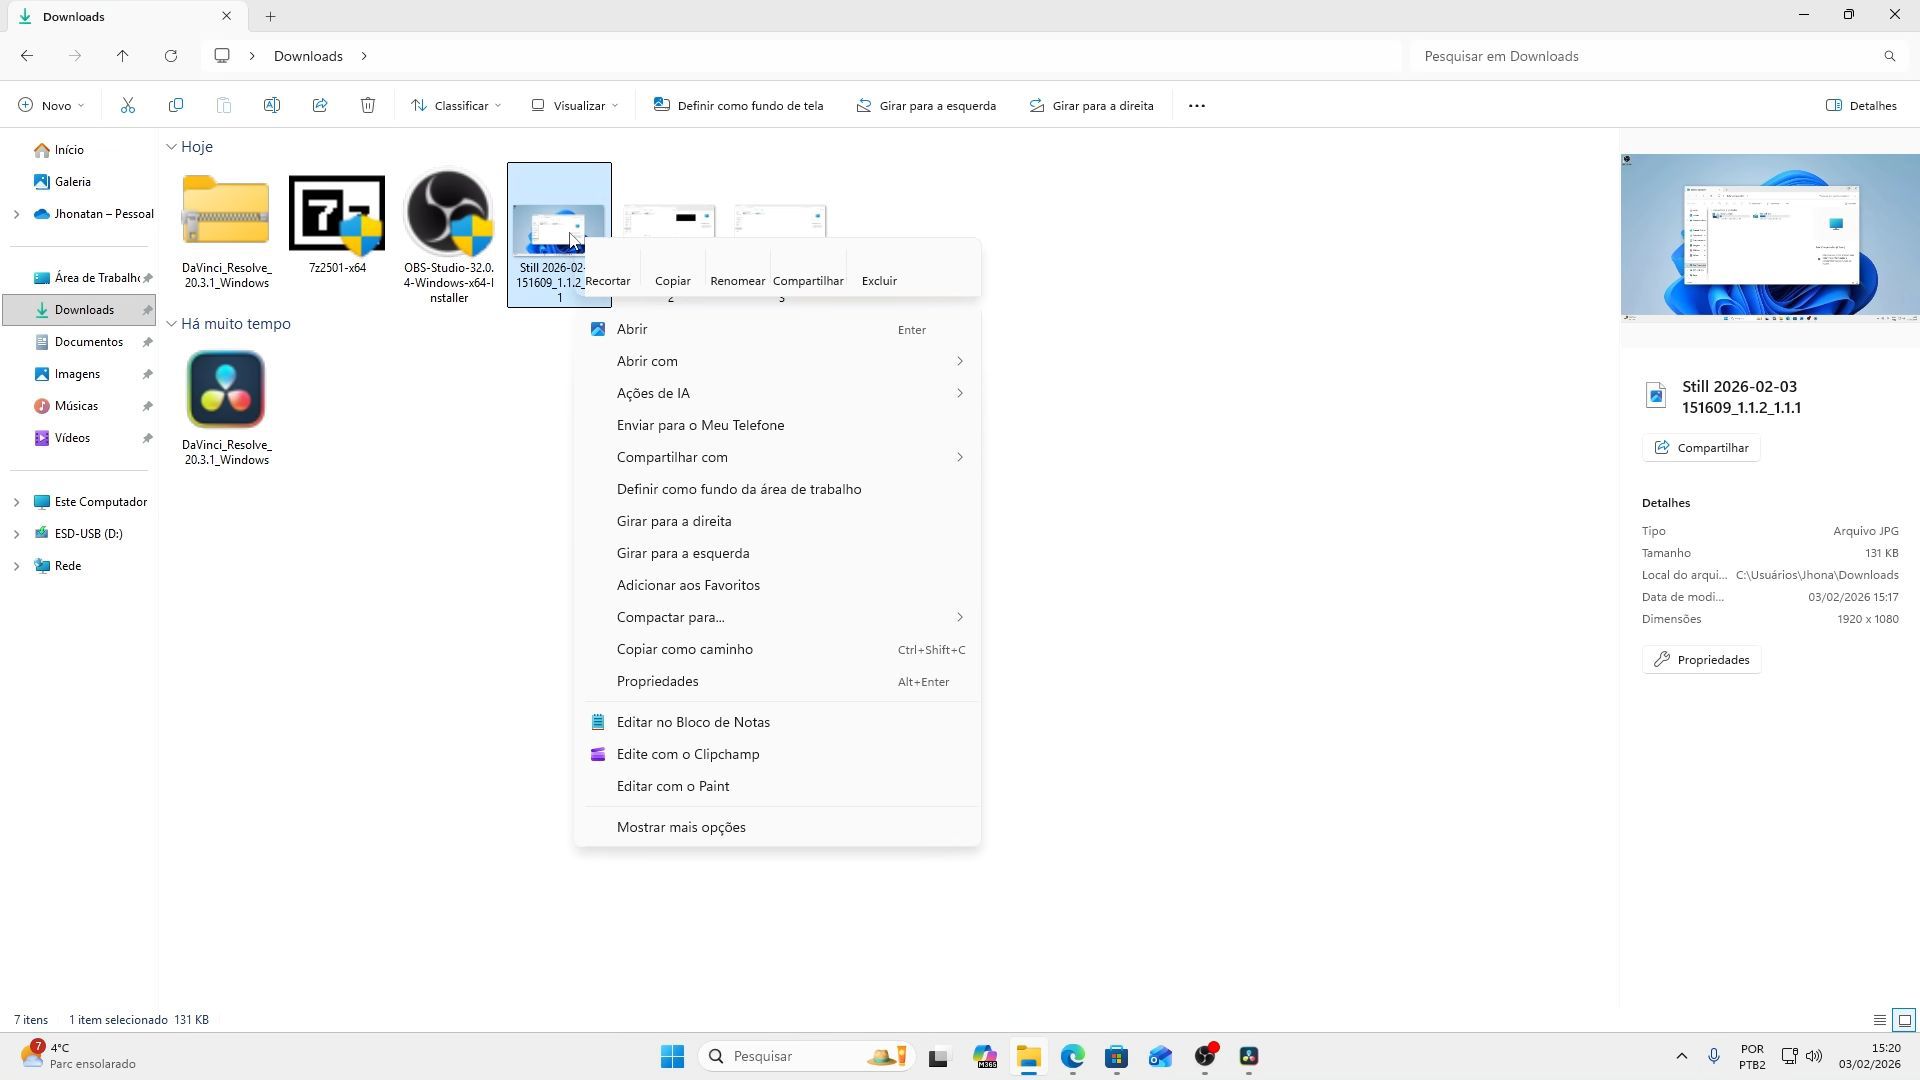Click the Delete trash icon in toolbar
The width and height of the screenshot is (1920, 1080).
[x=368, y=106]
